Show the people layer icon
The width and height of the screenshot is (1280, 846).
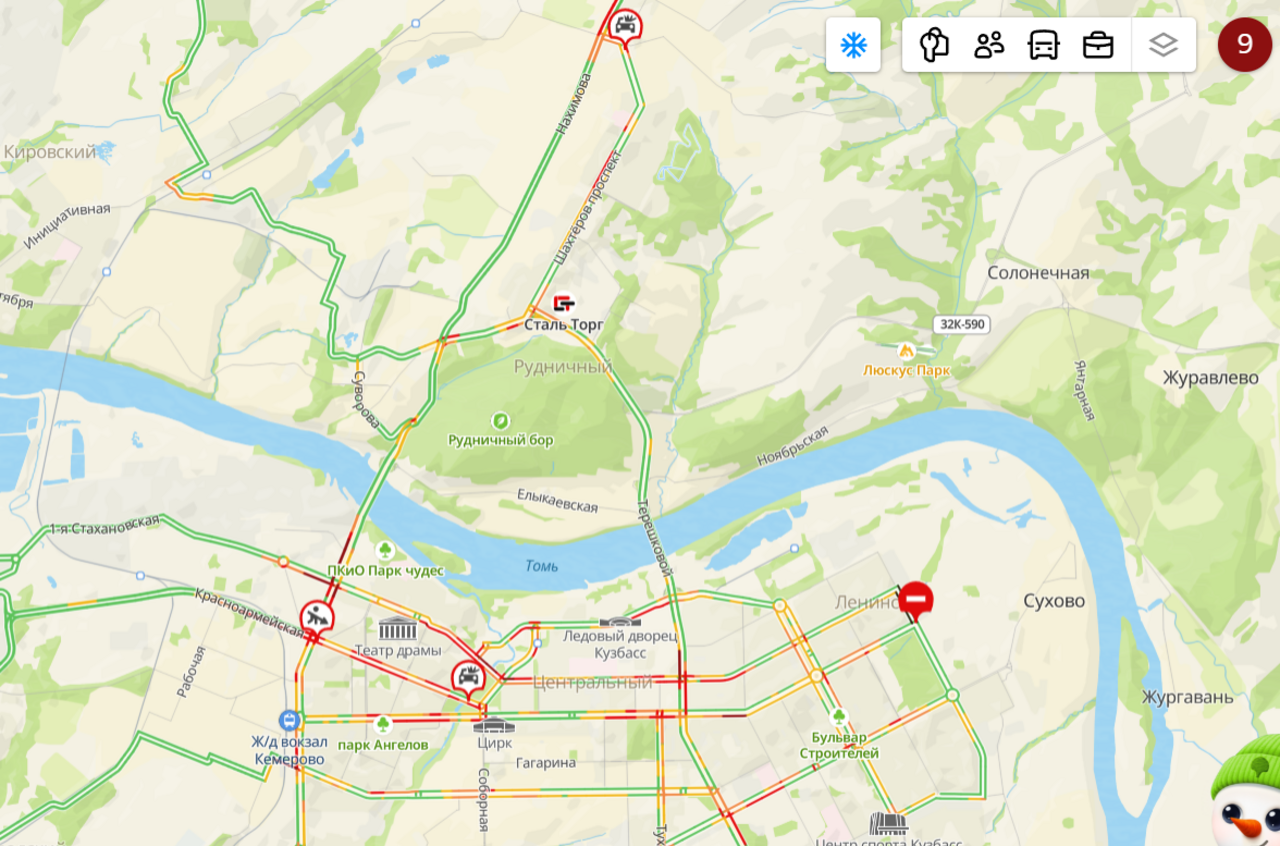coord(989,45)
